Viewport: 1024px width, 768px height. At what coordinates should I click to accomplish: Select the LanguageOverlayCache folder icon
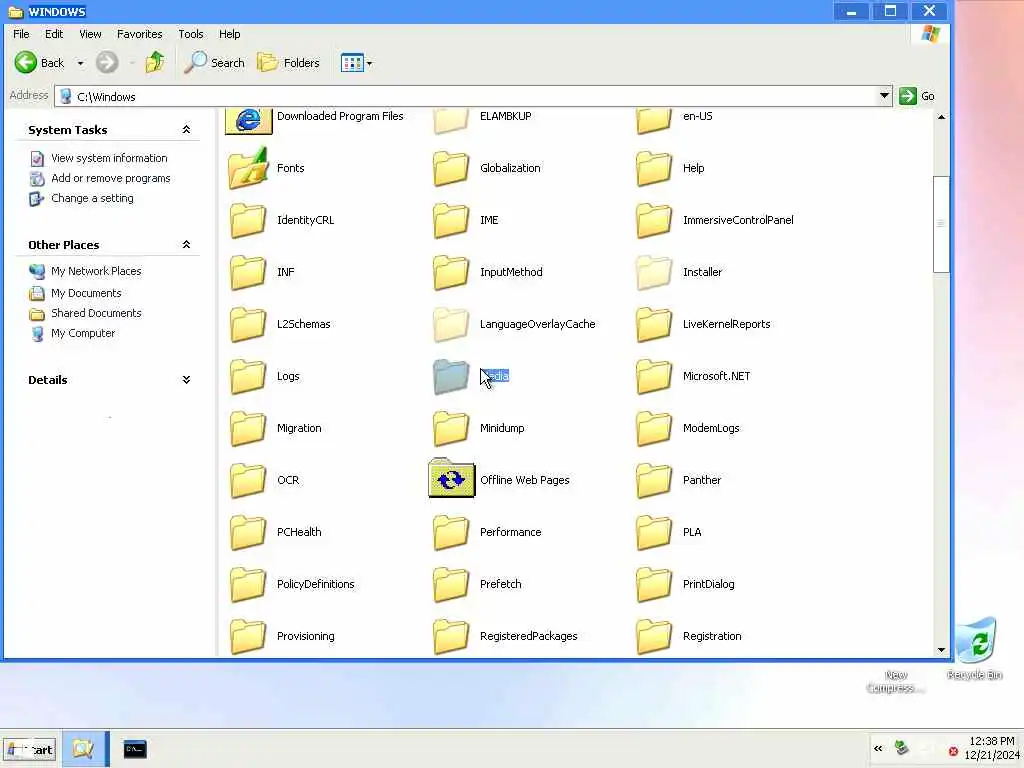coord(451,324)
